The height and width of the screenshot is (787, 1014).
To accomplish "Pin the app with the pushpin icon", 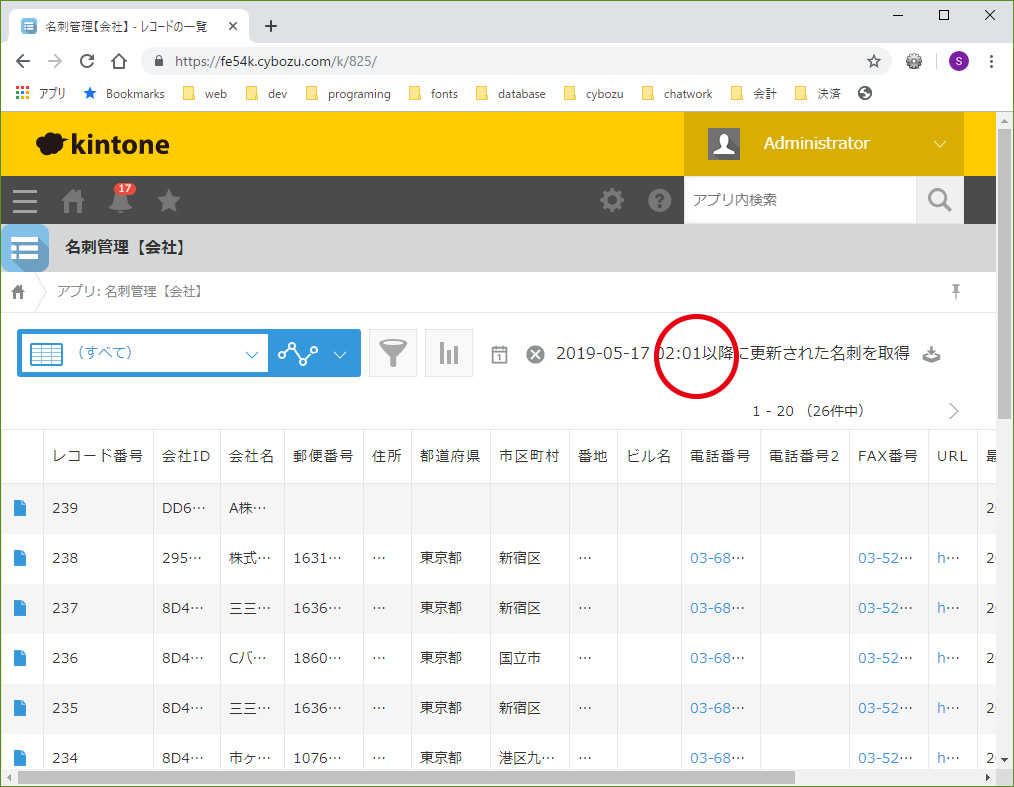I will point(956,292).
